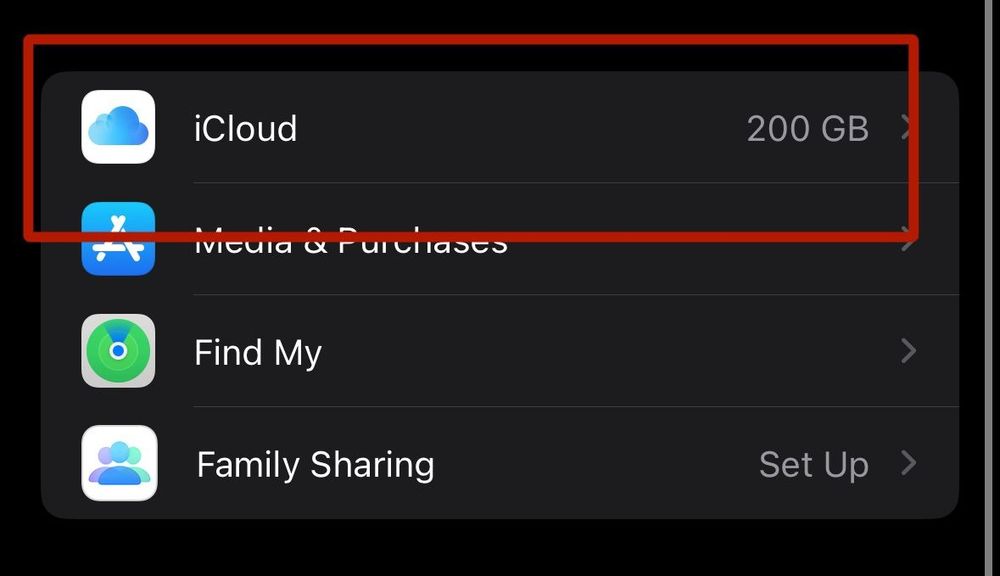Tap the green Find My radar icon

118,351
